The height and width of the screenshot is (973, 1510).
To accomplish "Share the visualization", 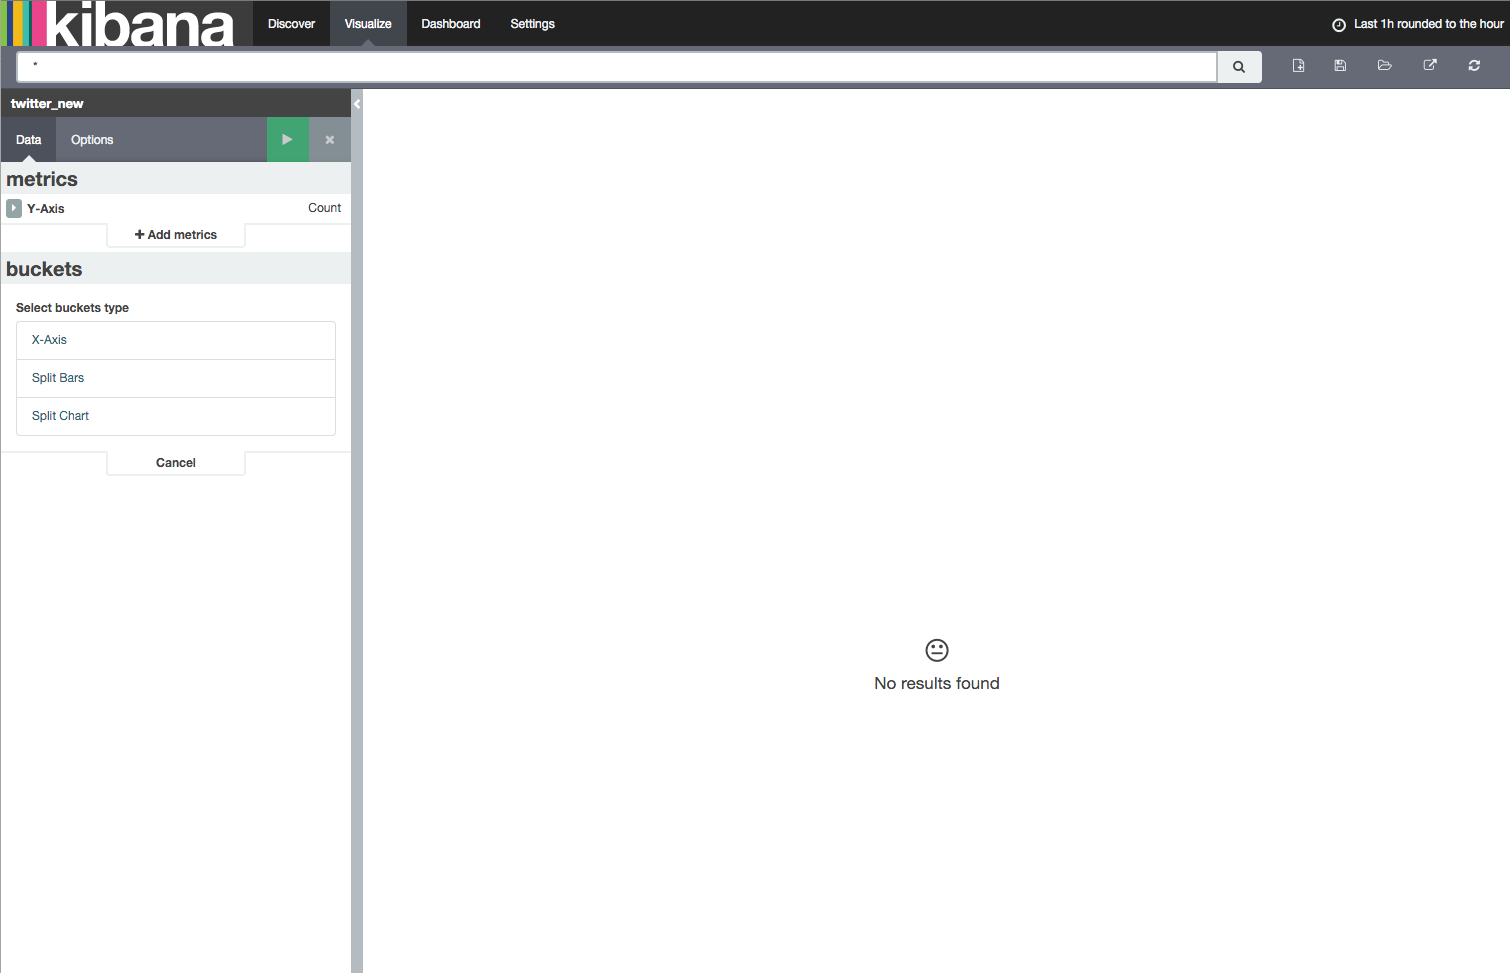I will click(x=1429, y=65).
